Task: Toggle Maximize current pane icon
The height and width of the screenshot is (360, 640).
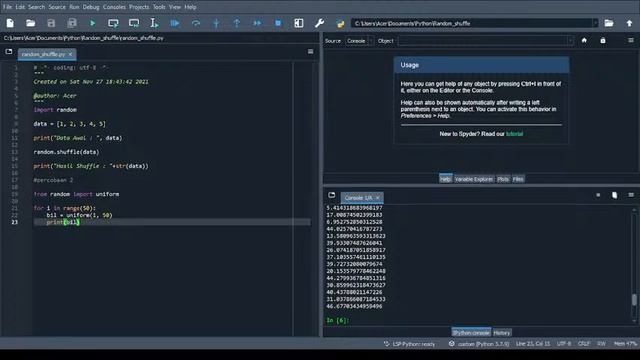Action: [x=299, y=23]
